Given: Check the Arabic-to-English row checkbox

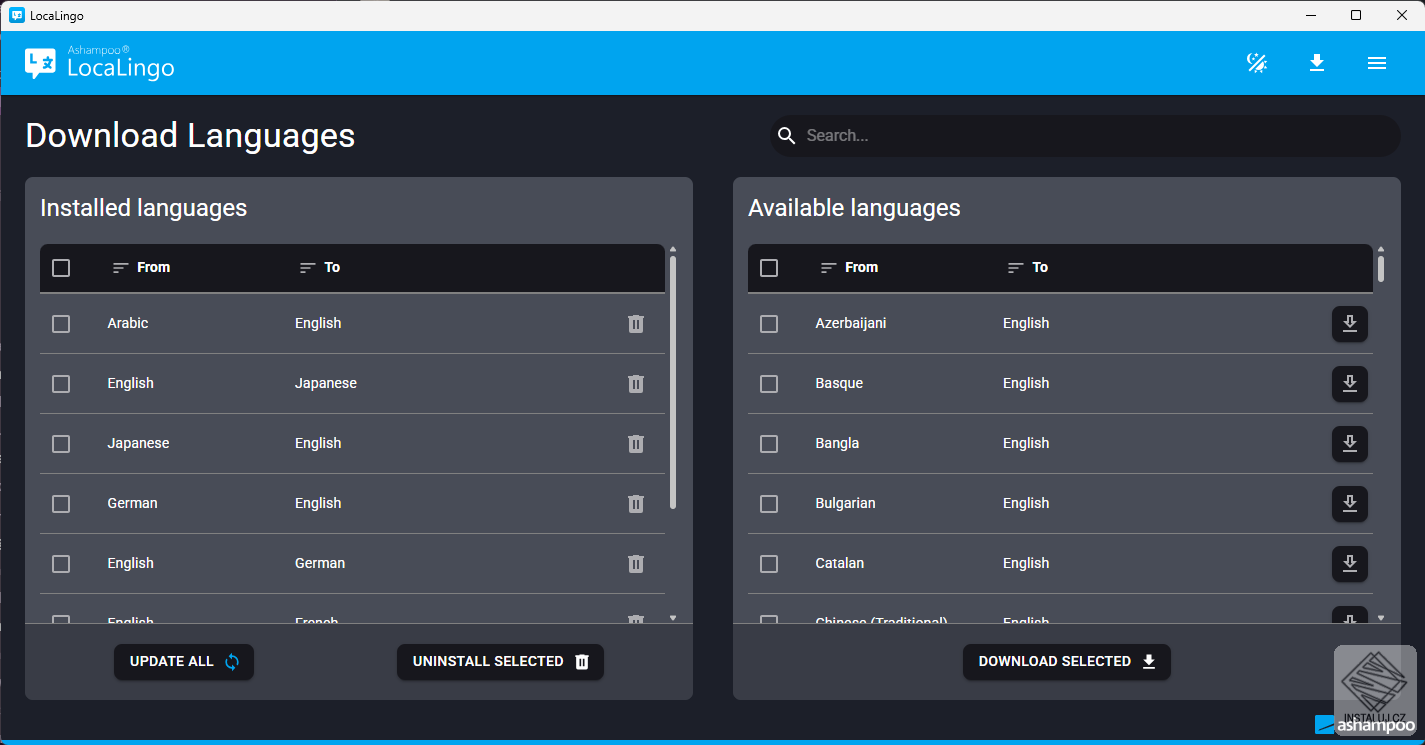Looking at the screenshot, I should tap(61, 323).
